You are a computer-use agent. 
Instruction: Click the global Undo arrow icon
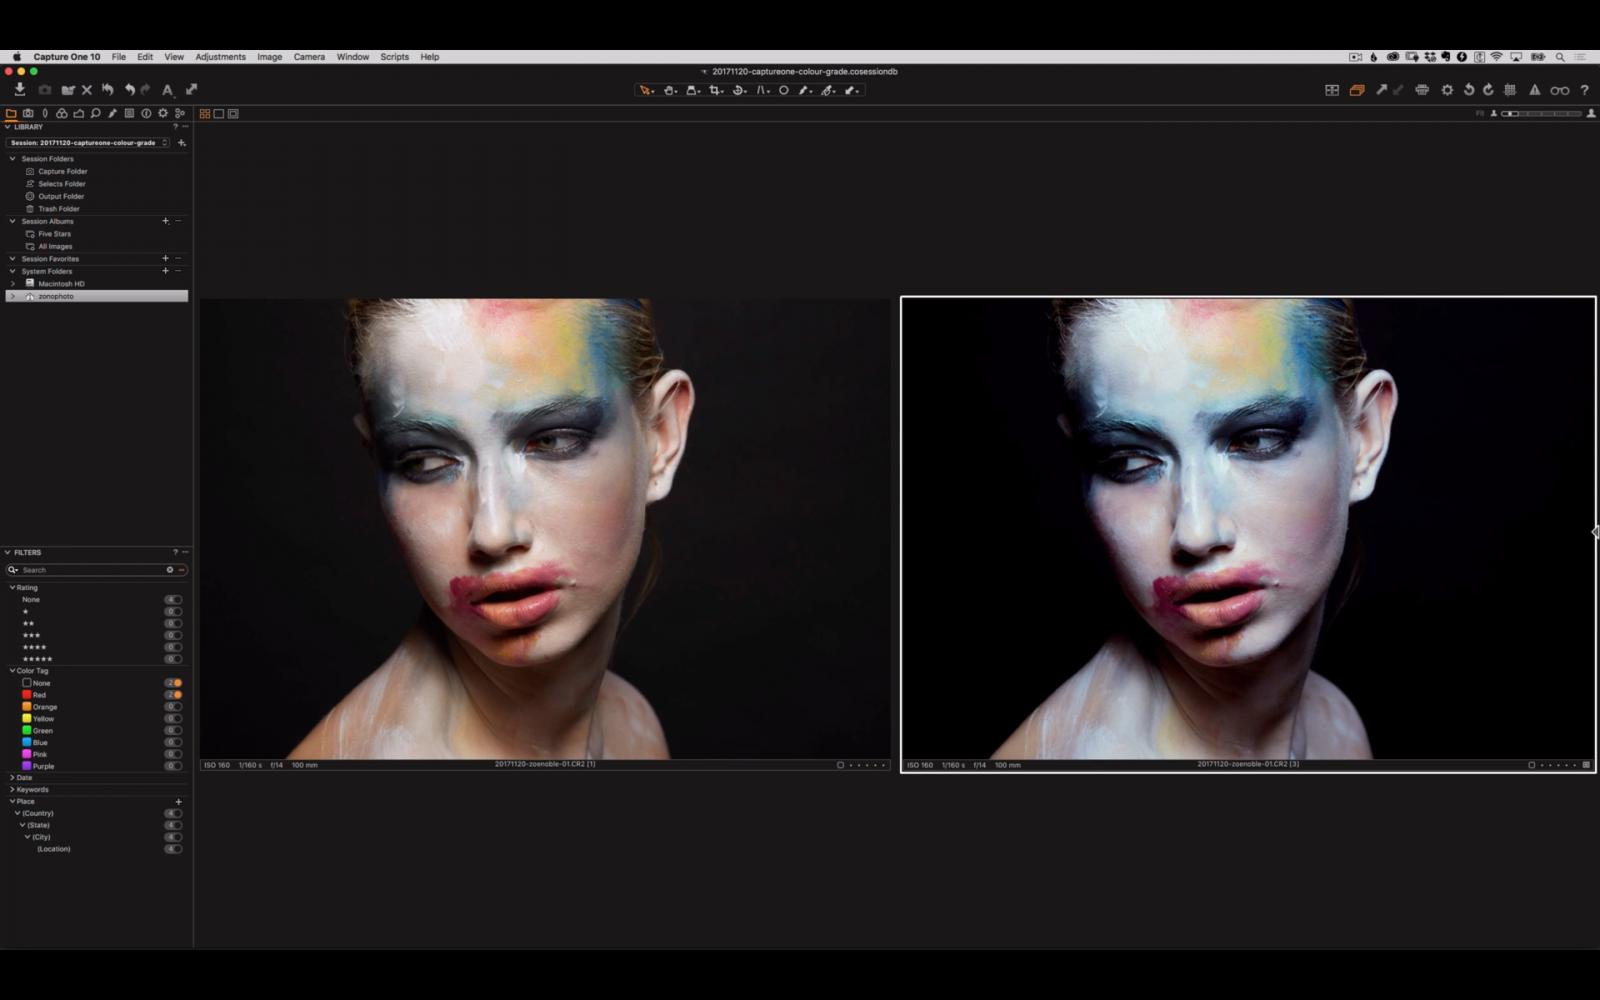(x=1469, y=90)
